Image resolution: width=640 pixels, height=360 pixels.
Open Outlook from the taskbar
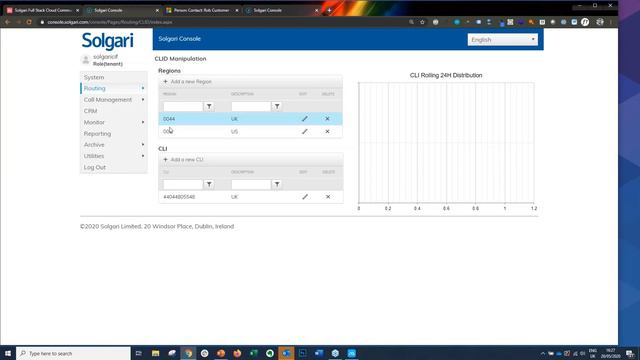click(286, 353)
